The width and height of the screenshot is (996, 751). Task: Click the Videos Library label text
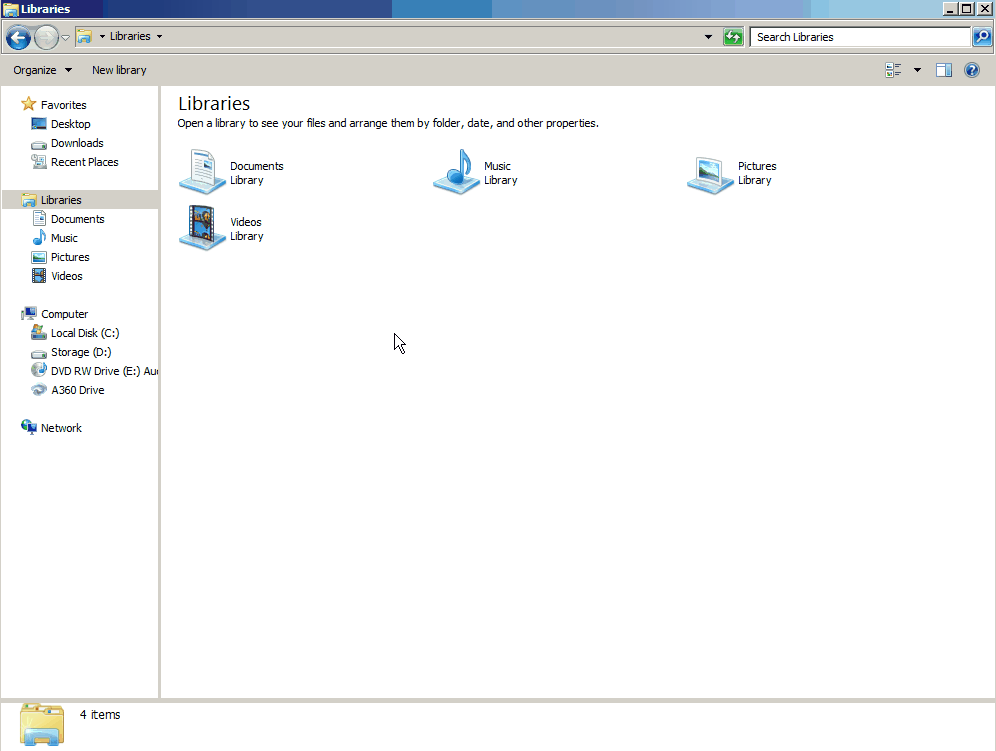[x=246, y=229]
